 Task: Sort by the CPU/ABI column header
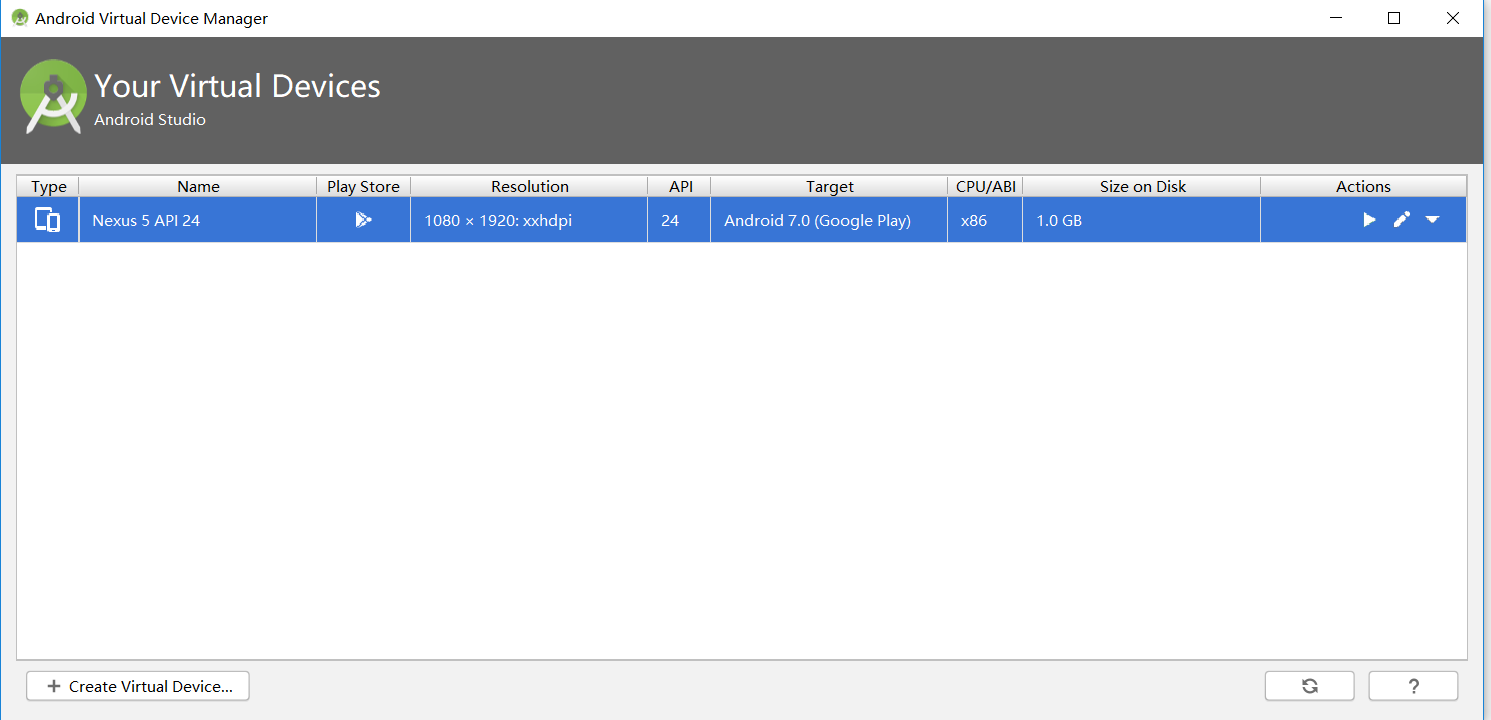coord(985,186)
